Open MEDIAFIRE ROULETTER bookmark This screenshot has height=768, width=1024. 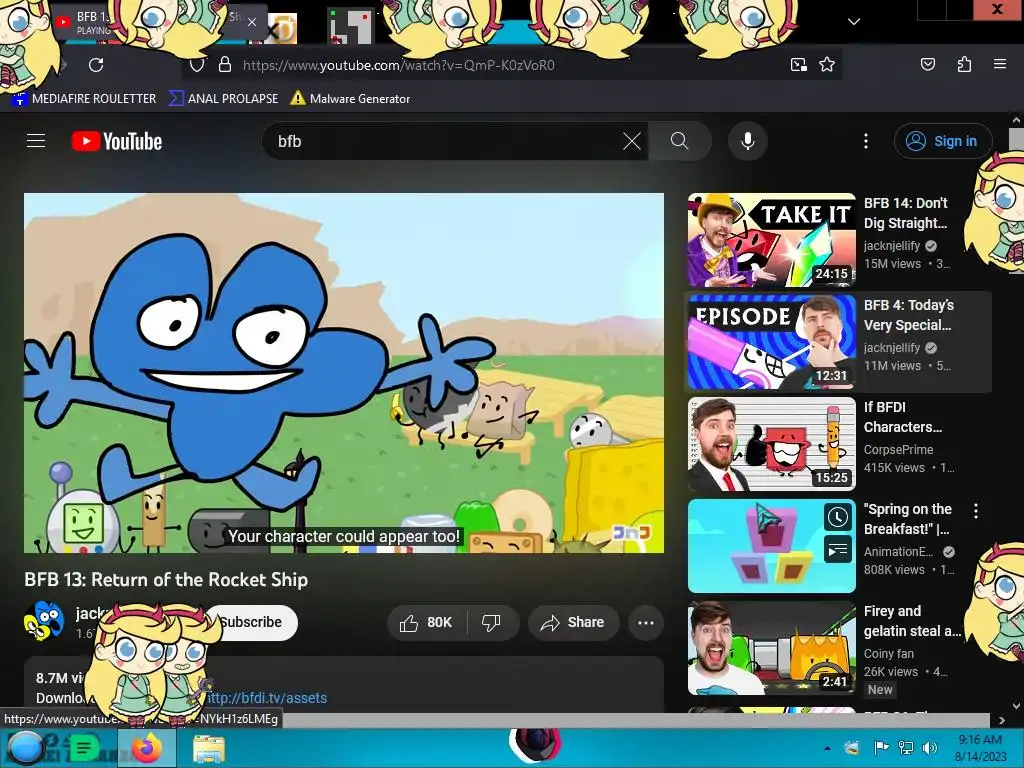click(x=85, y=99)
